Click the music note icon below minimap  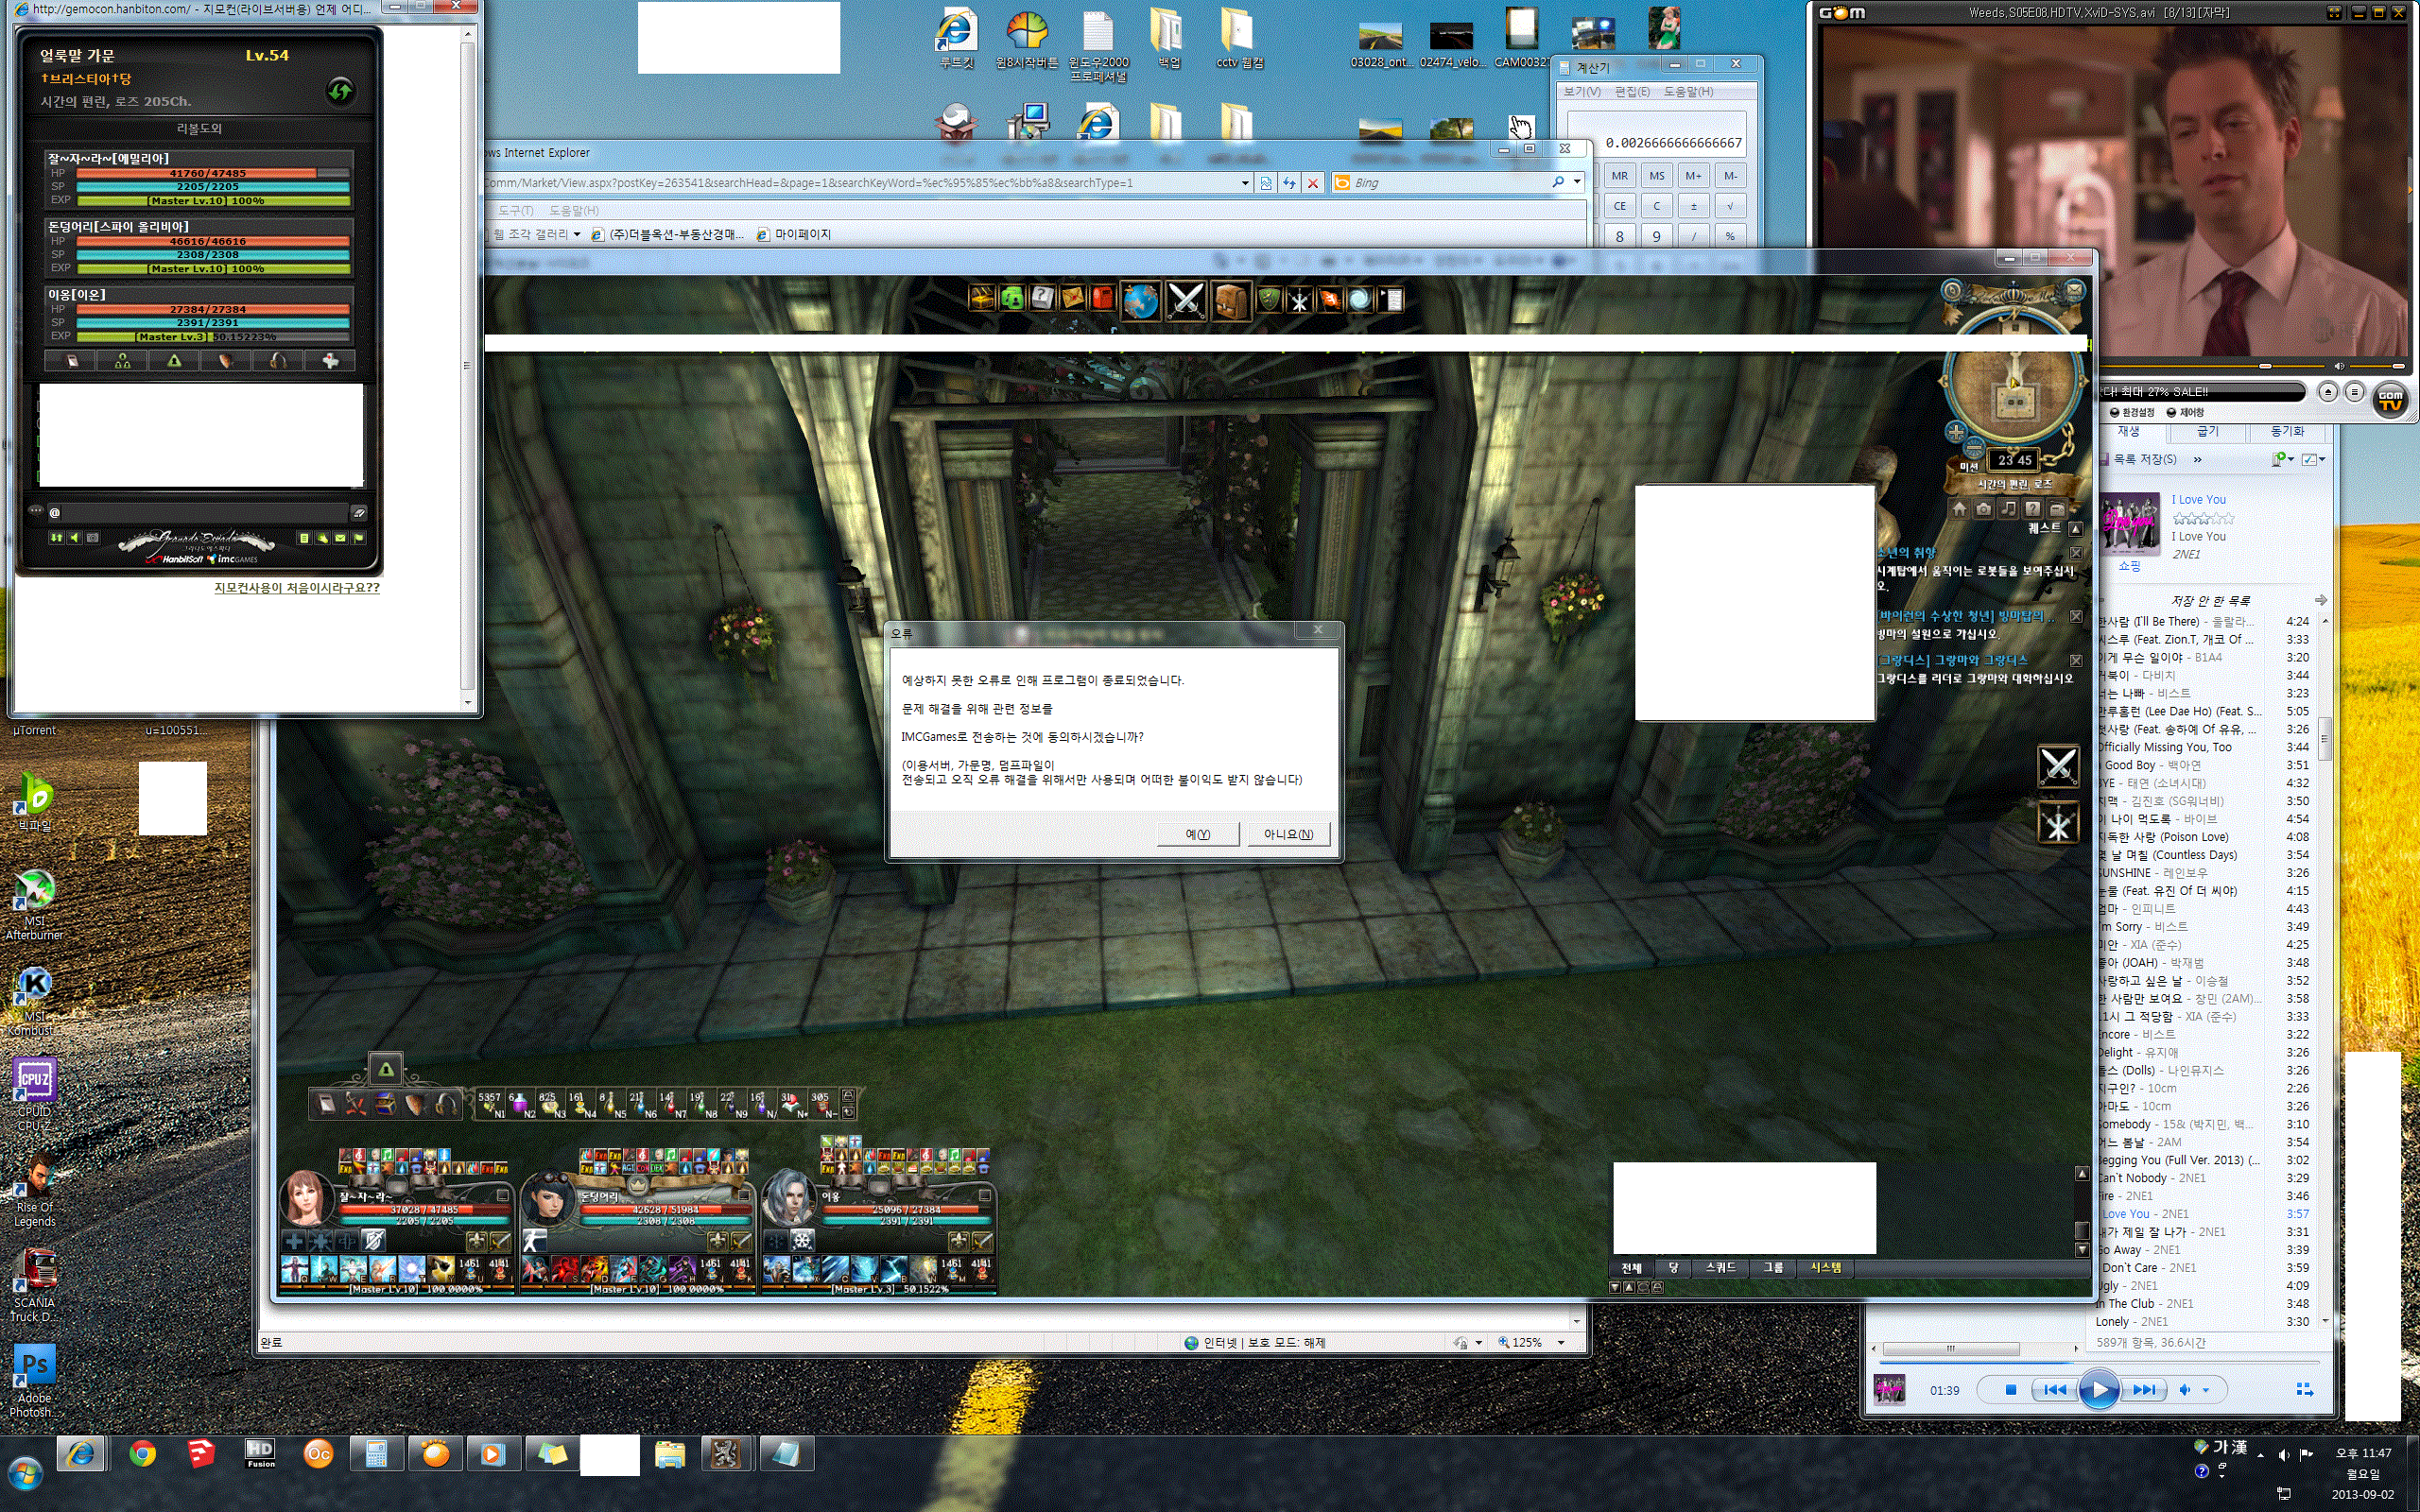[2008, 509]
